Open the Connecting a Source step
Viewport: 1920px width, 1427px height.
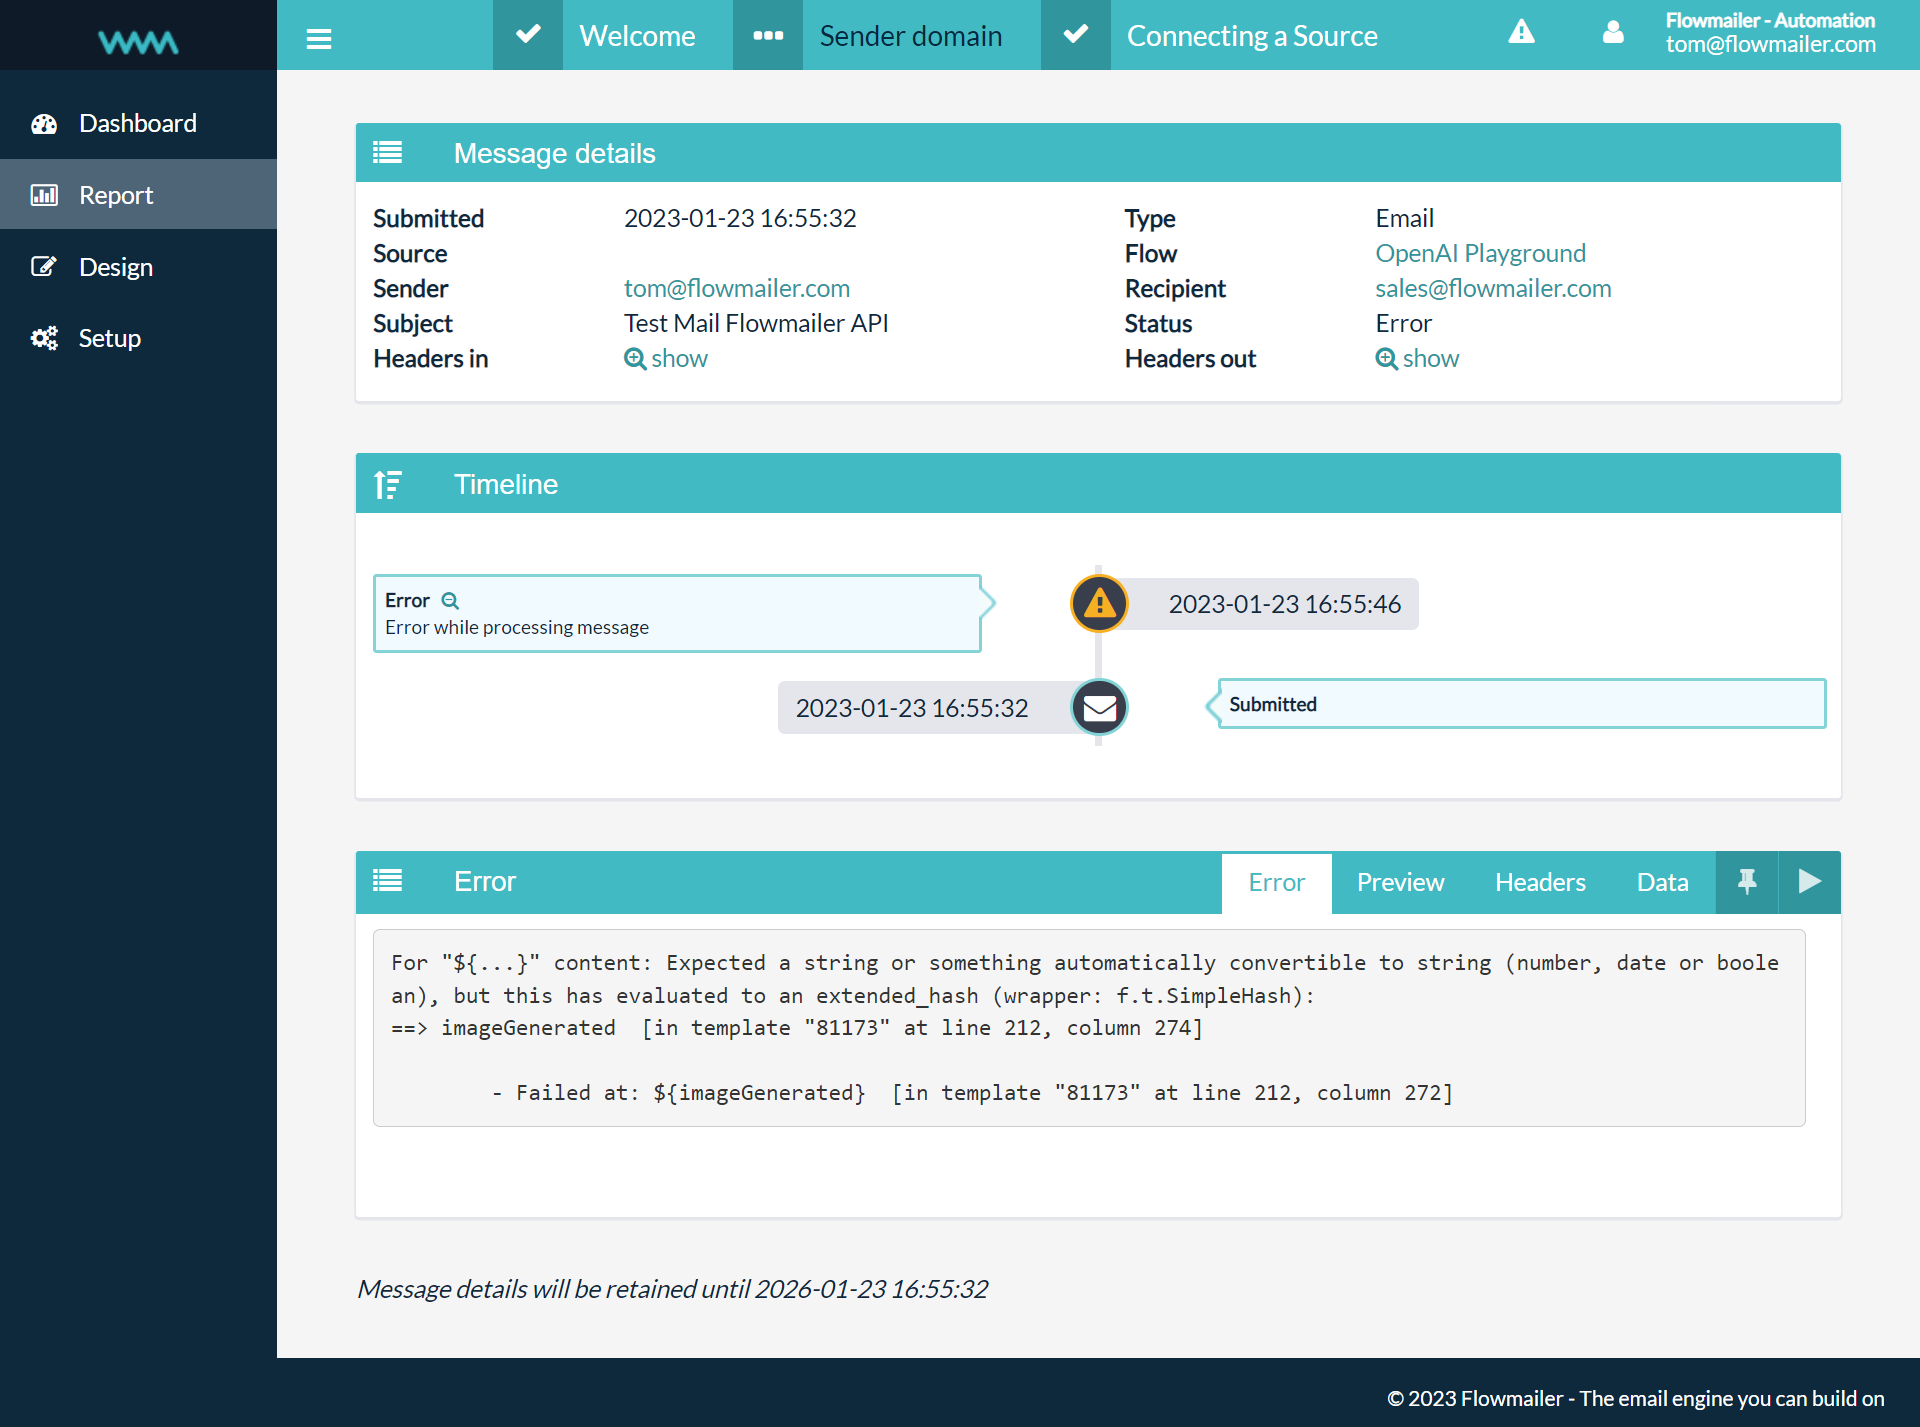coord(1252,36)
